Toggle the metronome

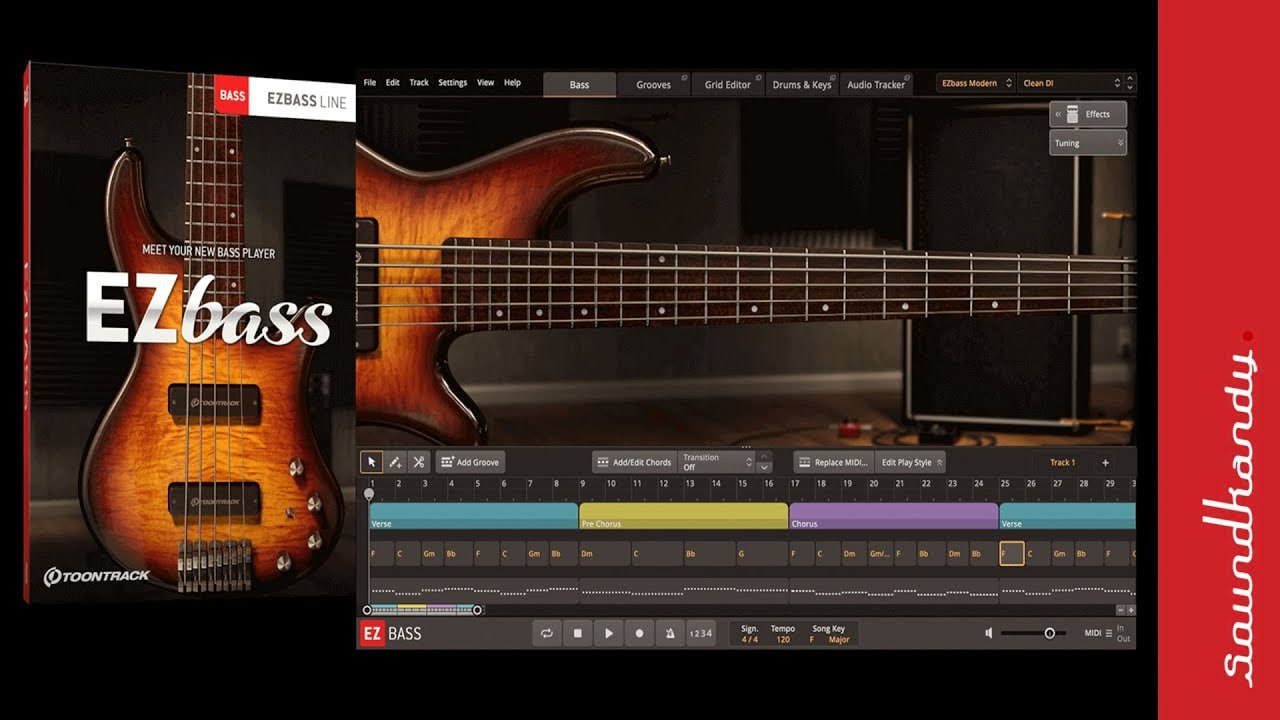click(669, 633)
